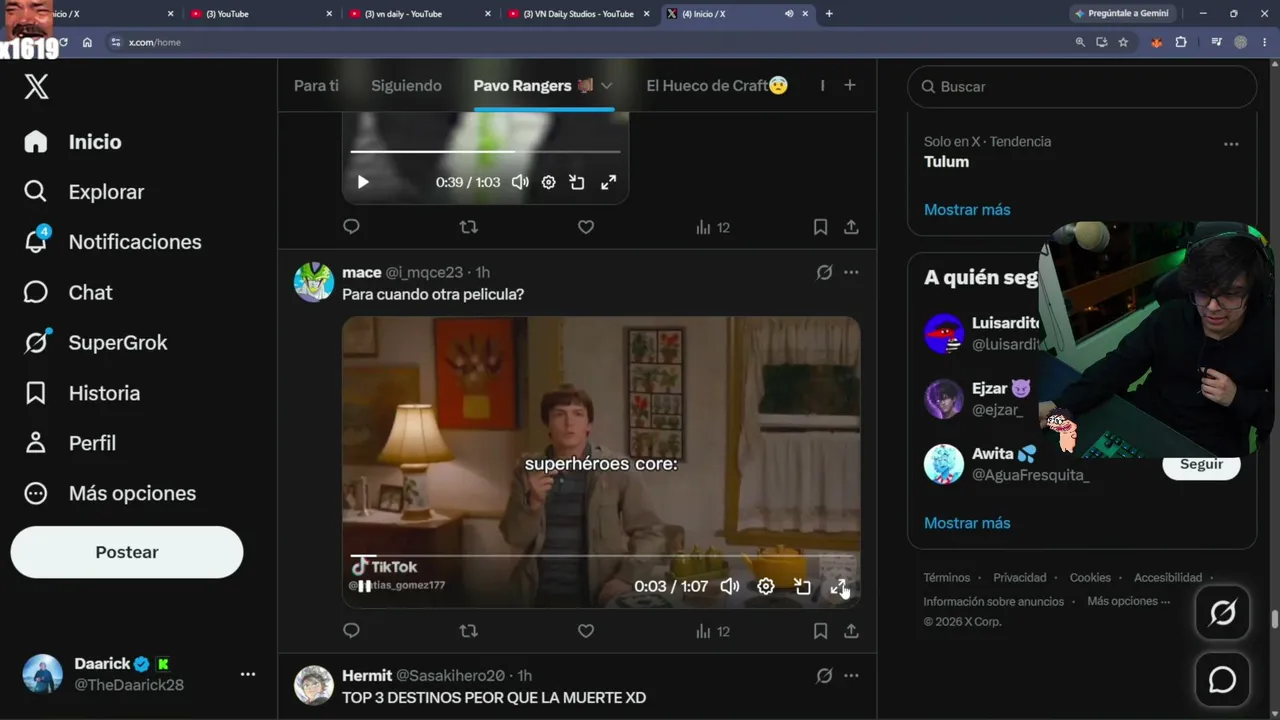Click Grok icon on Hermit's post
This screenshot has height=720, width=1280.
pyautogui.click(x=824, y=676)
